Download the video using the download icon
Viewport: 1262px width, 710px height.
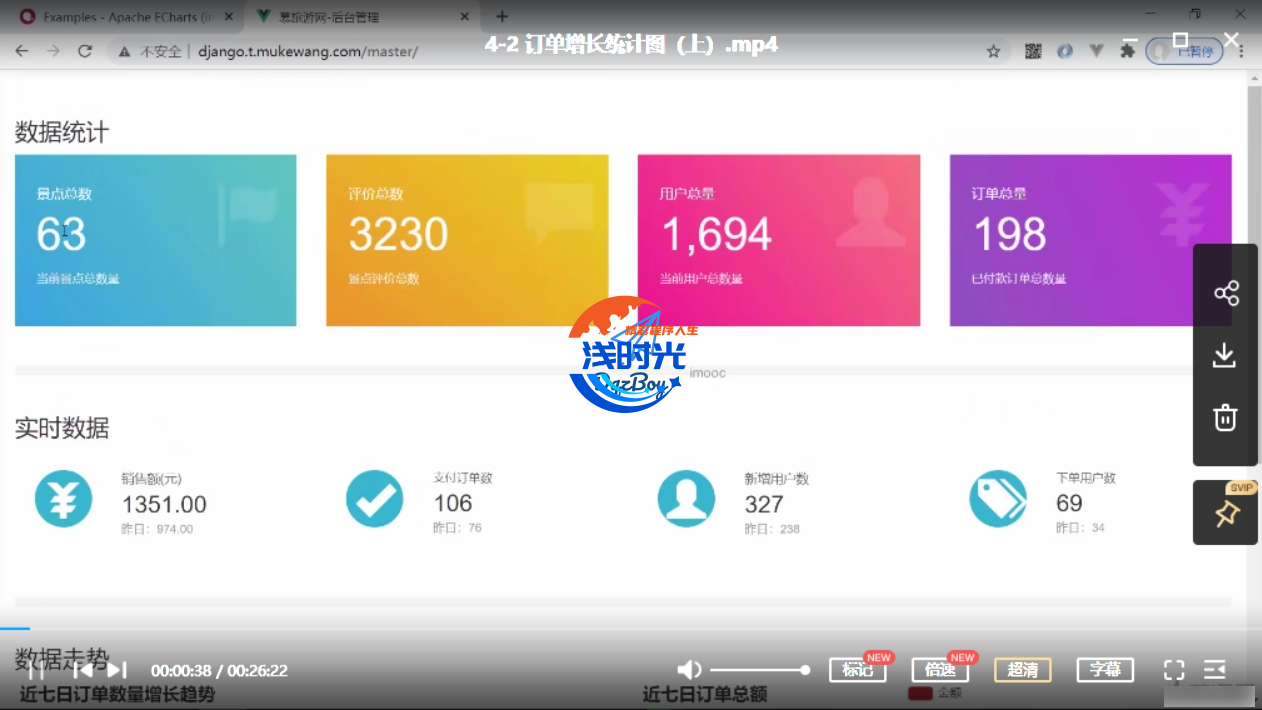pos(1225,355)
